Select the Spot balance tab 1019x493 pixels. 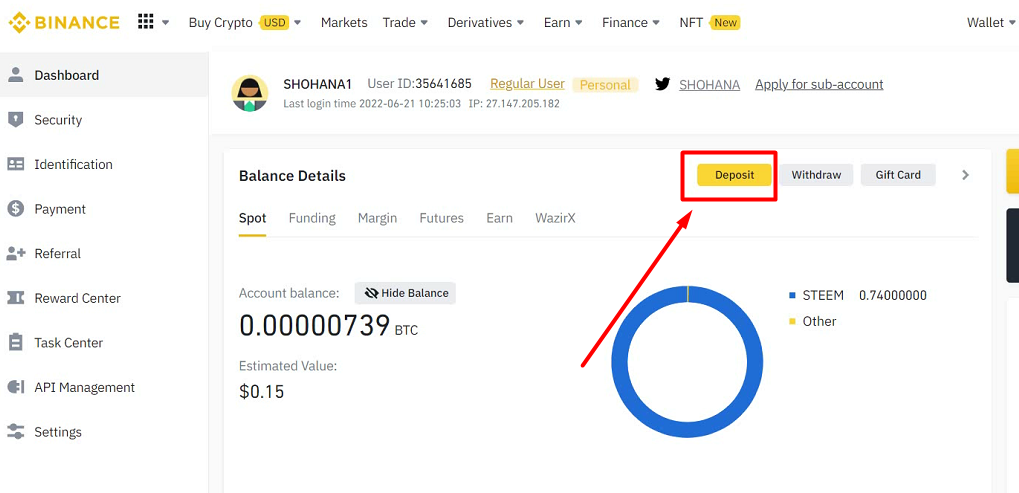(253, 218)
